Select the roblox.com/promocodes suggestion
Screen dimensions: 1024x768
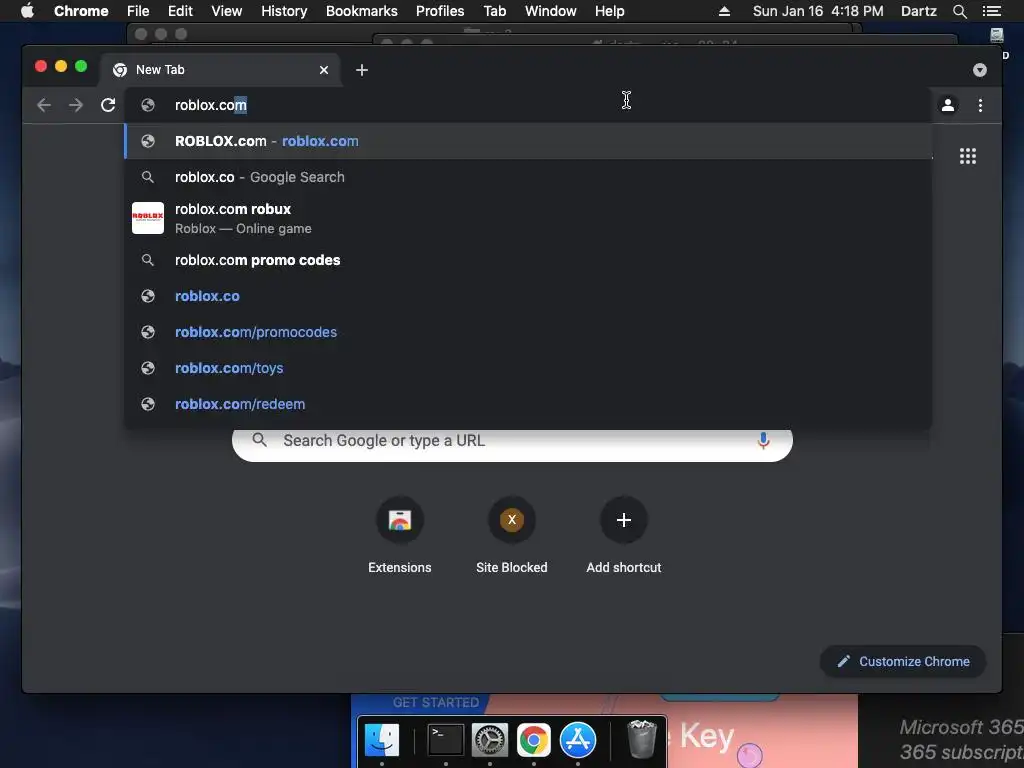528,332
